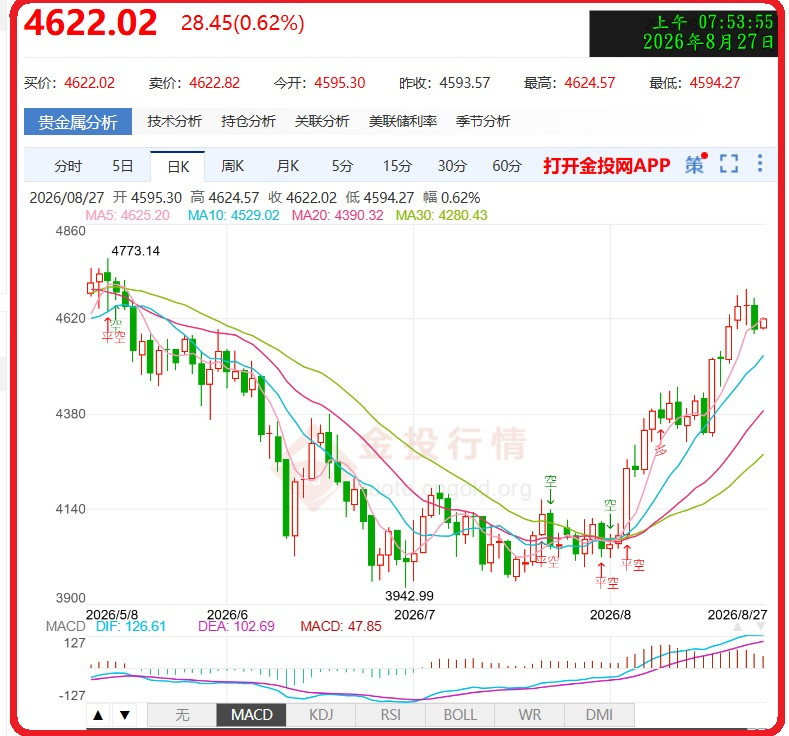Click the MA5: 4625.20 label
This screenshot has height=736, width=789.
(x=127, y=215)
